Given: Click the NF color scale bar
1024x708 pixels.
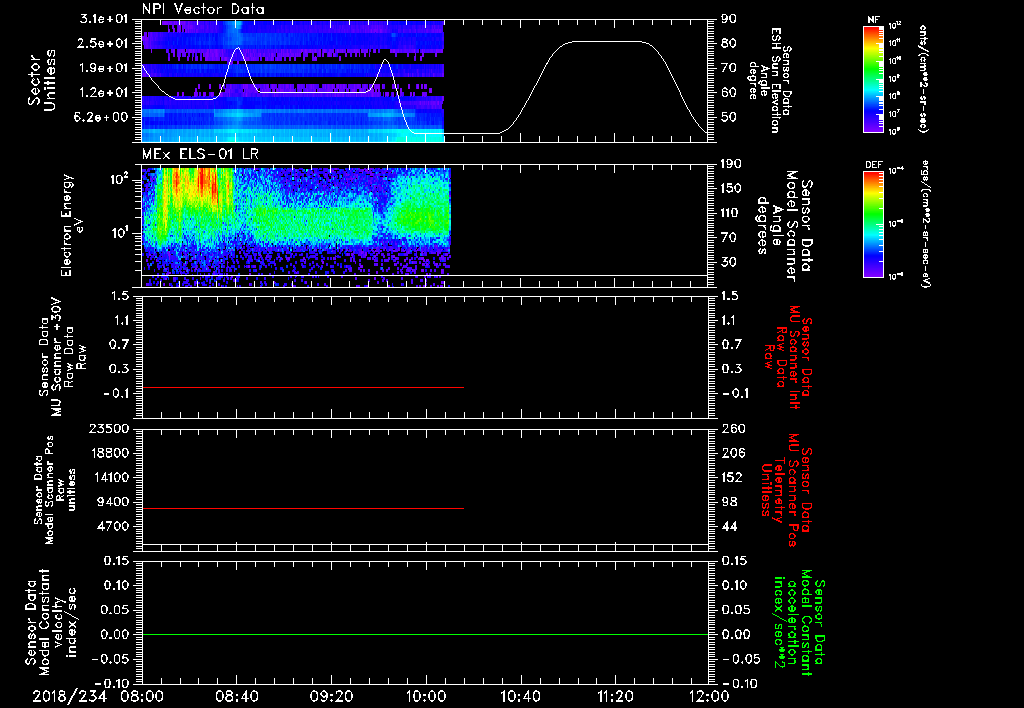Looking at the screenshot, I should click(873, 79).
